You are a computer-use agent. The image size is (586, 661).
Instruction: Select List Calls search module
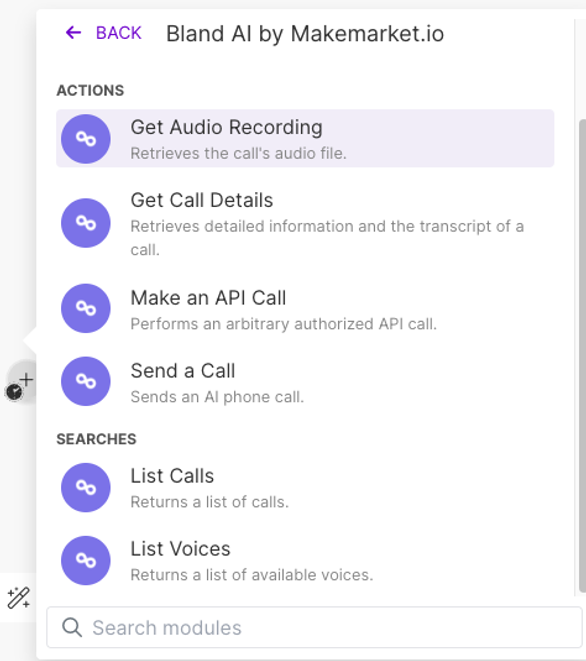coord(305,487)
